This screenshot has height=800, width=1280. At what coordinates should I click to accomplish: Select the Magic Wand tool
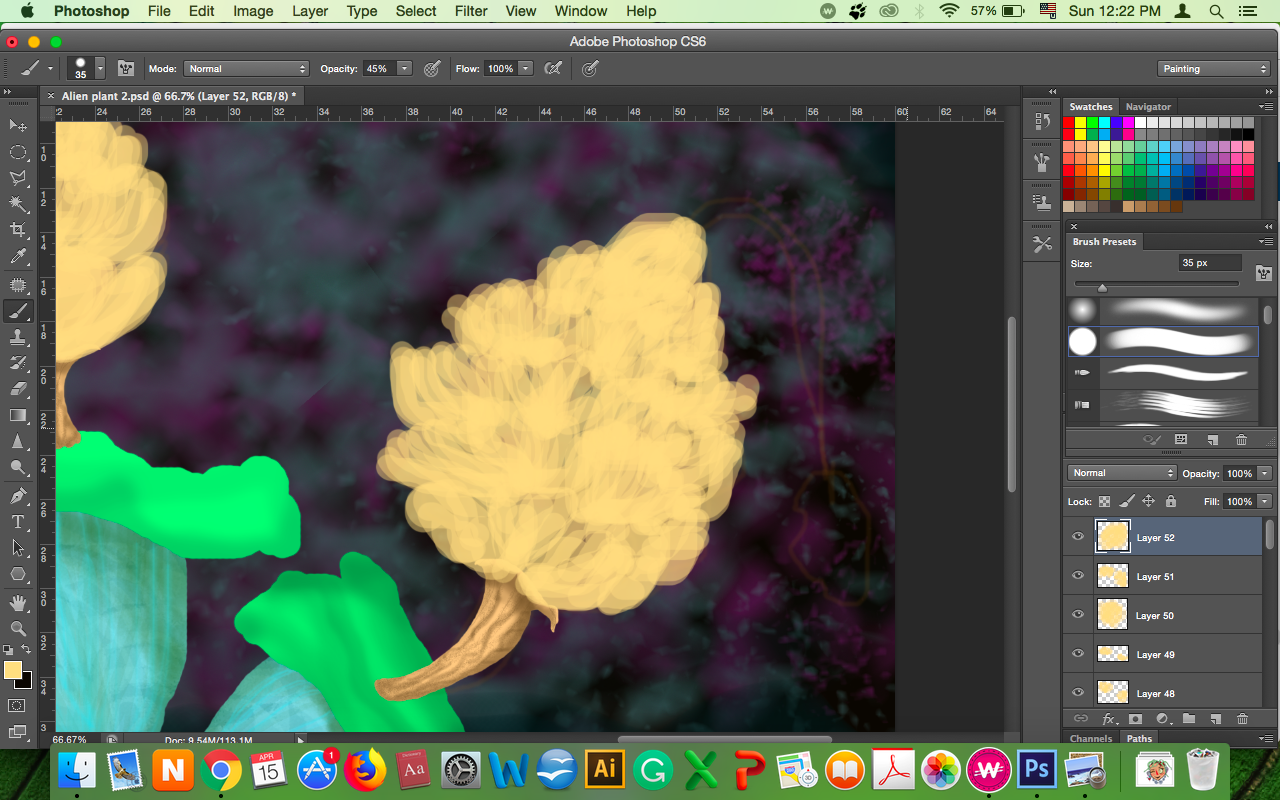click(18, 205)
